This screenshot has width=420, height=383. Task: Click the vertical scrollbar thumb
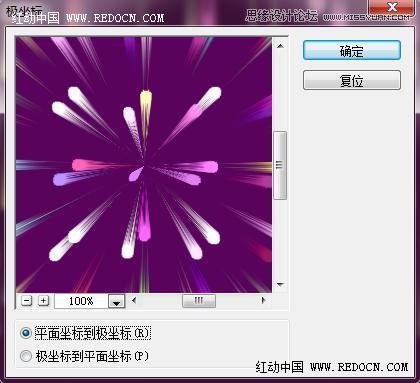[280, 165]
